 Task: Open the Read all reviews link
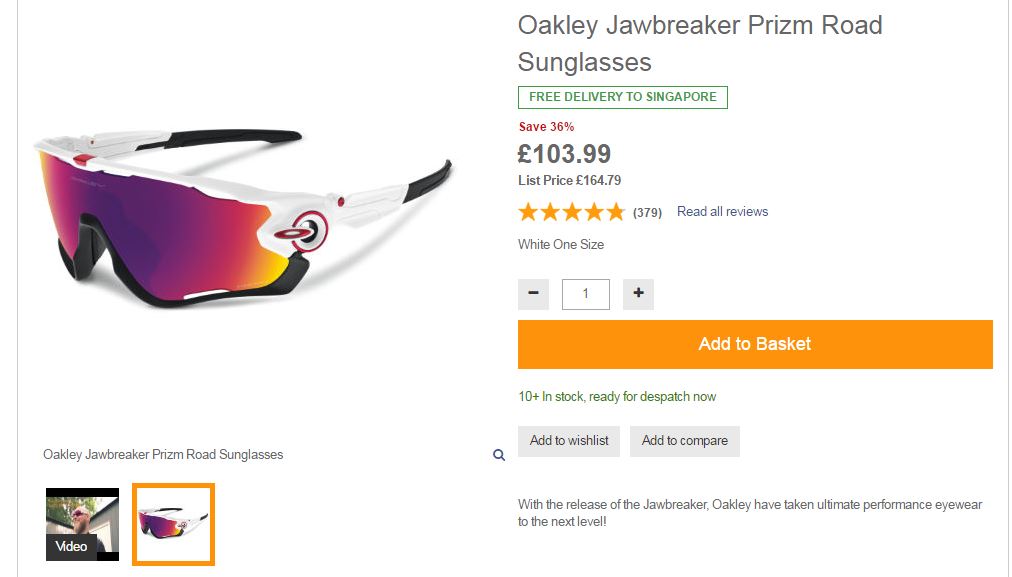[722, 212]
